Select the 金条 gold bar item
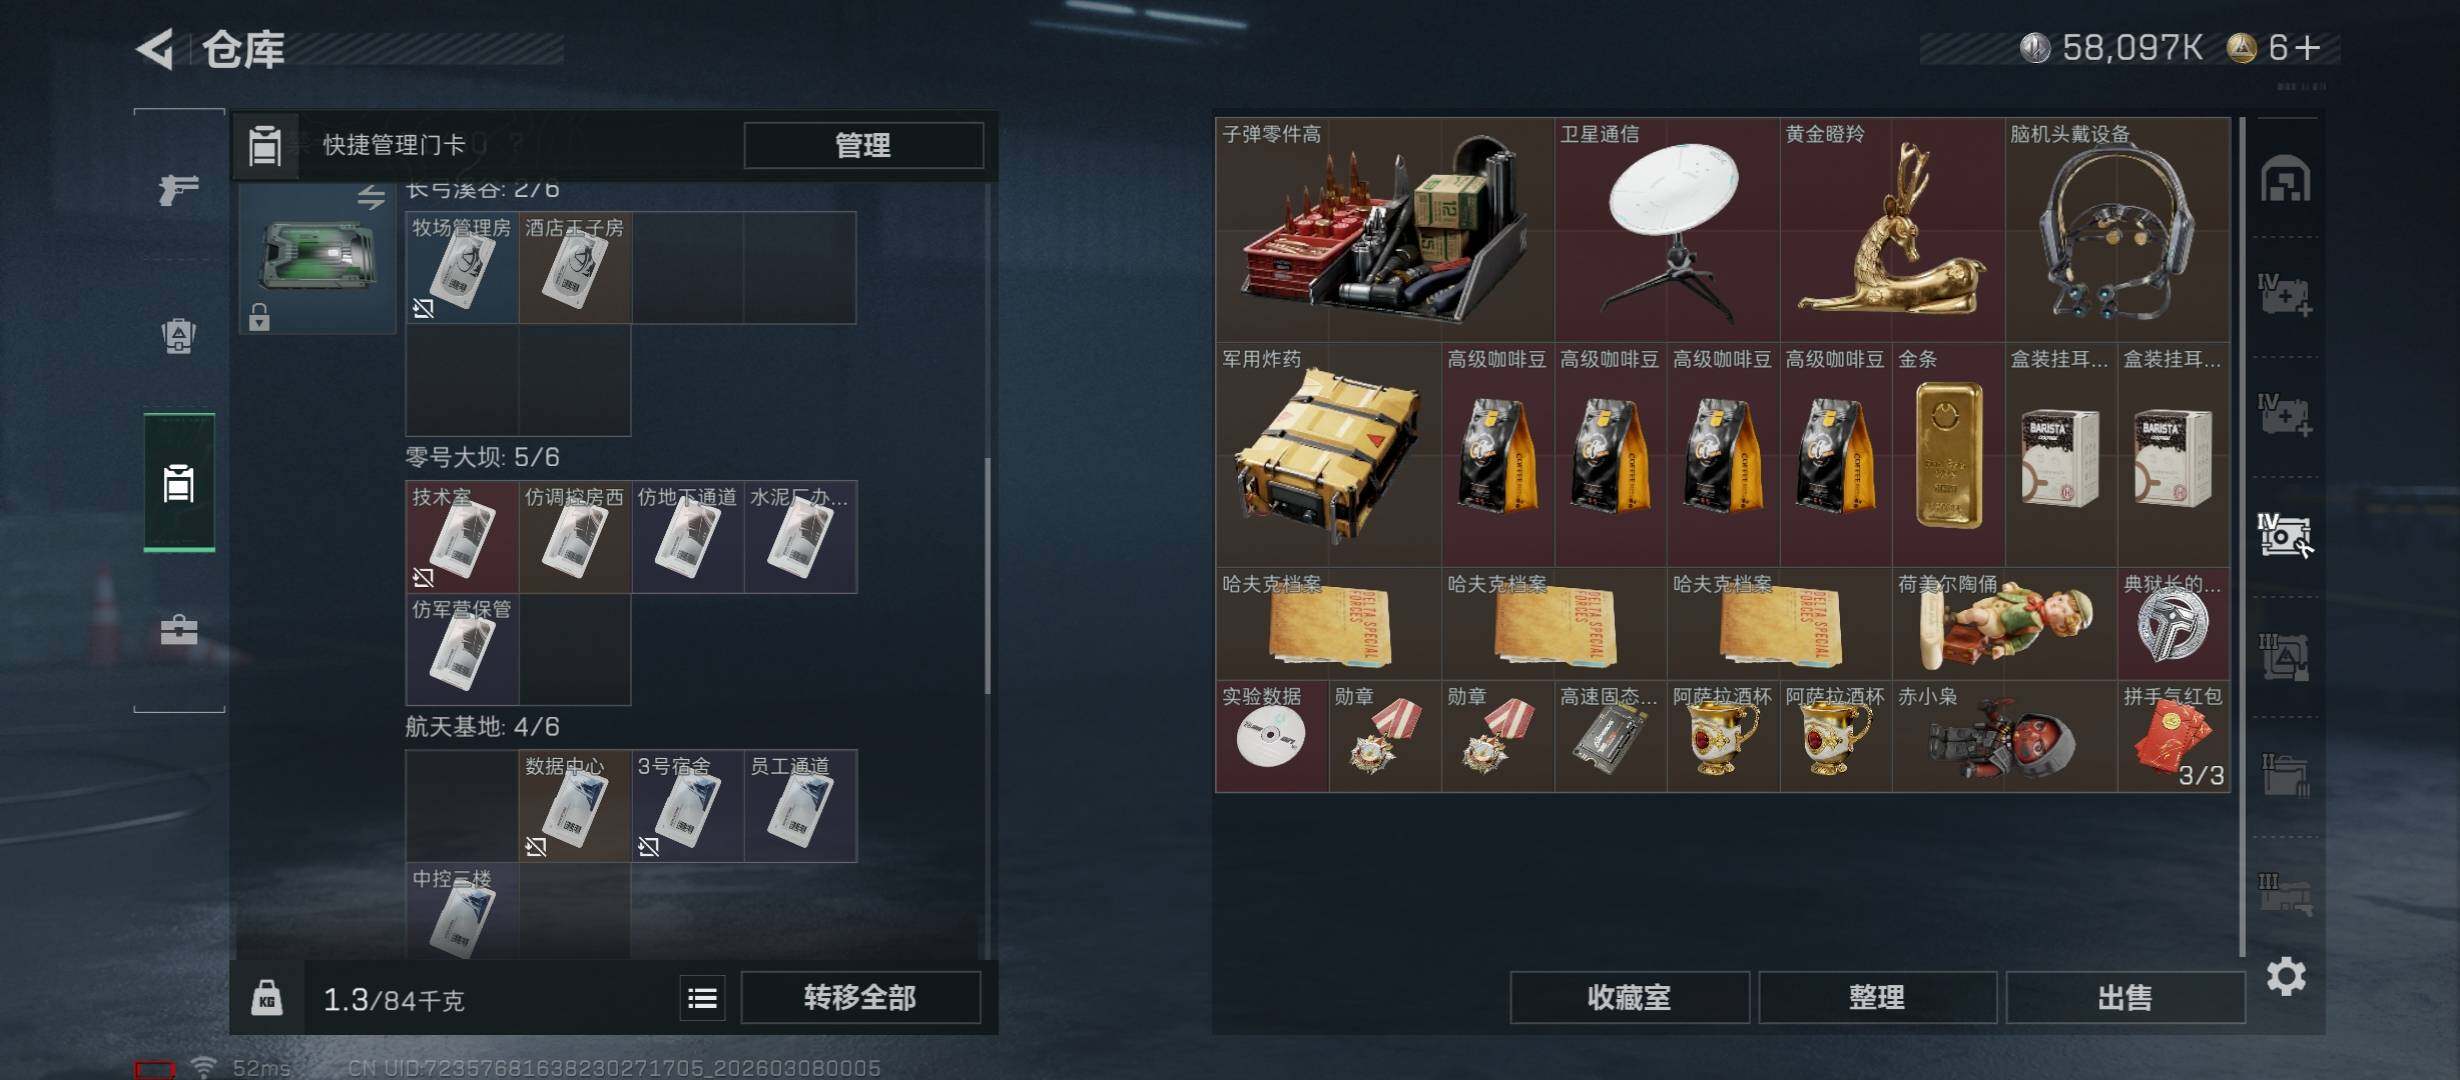The height and width of the screenshot is (1080, 2460). click(1948, 455)
